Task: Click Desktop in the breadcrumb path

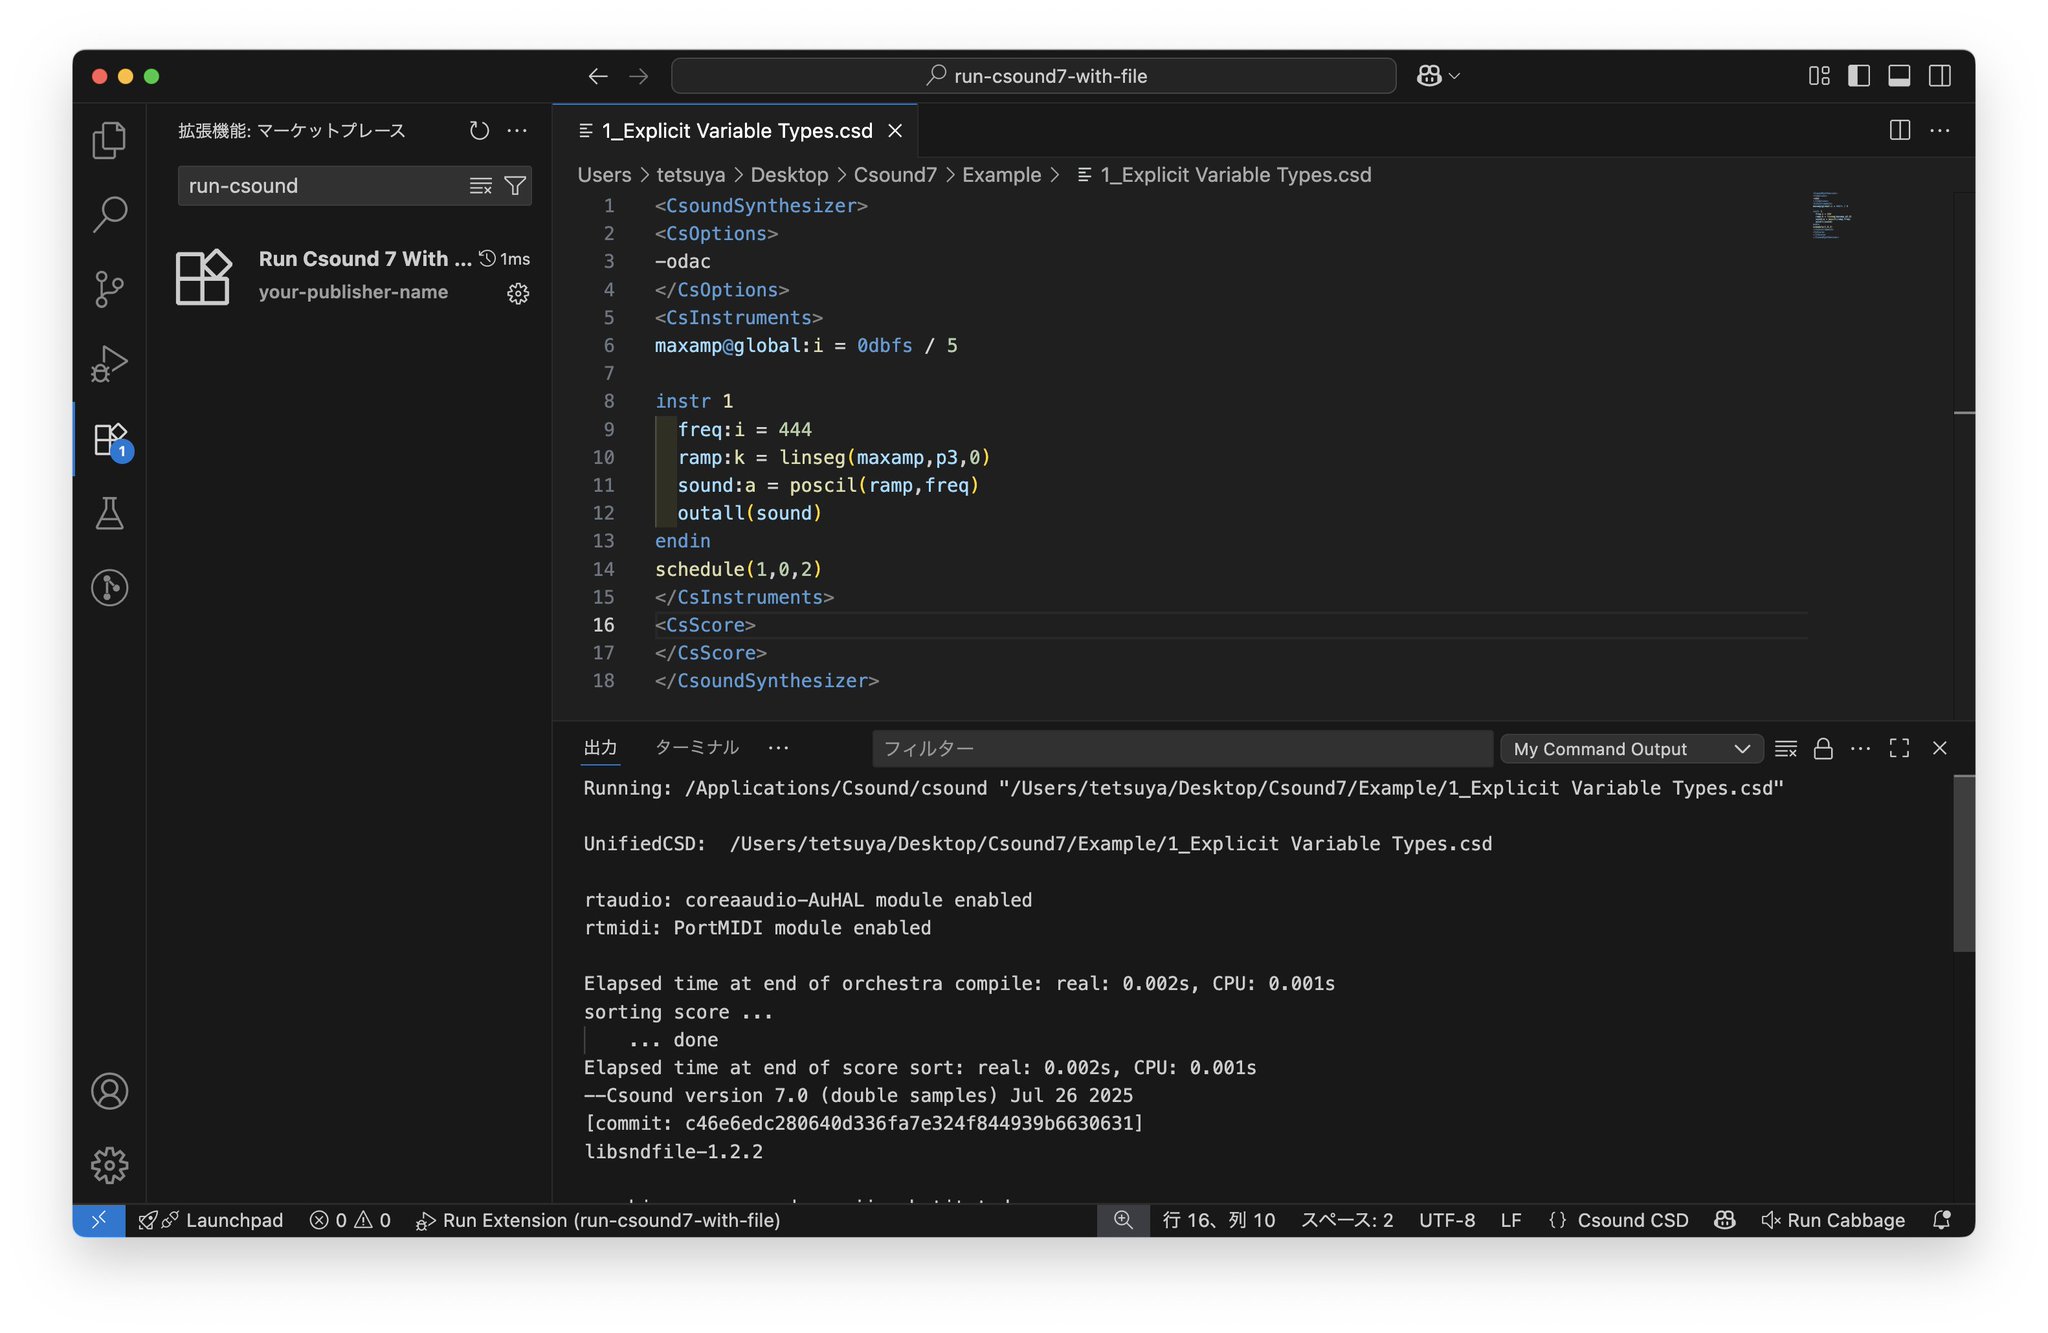Action: tap(789, 175)
